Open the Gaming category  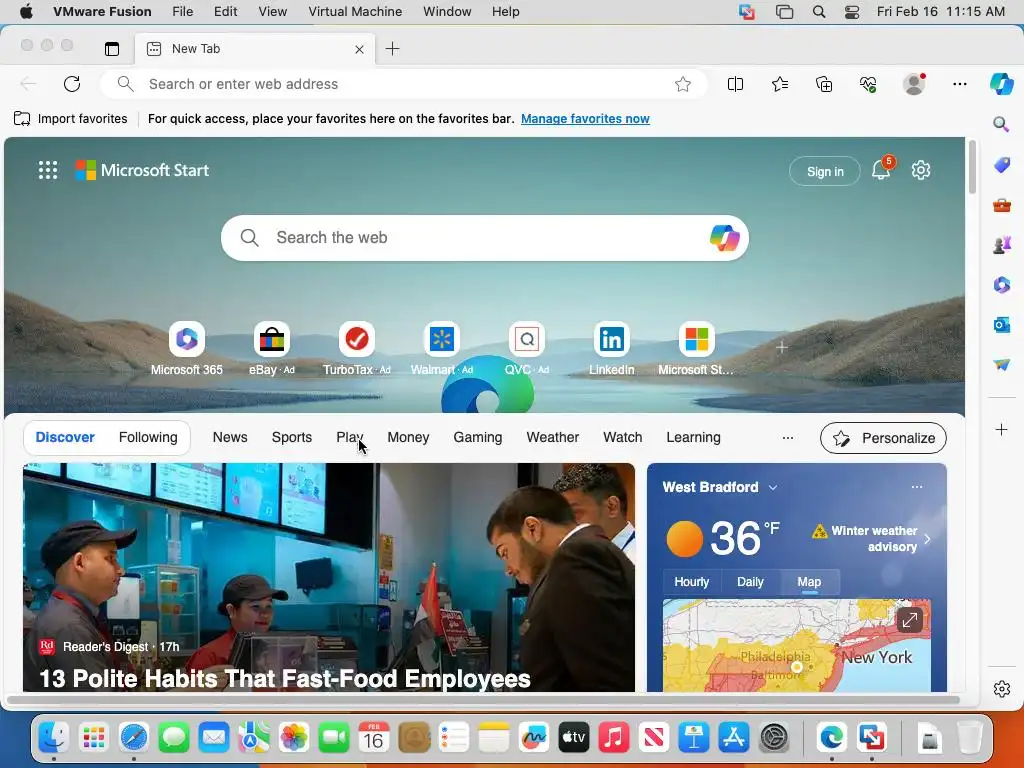coord(477,438)
